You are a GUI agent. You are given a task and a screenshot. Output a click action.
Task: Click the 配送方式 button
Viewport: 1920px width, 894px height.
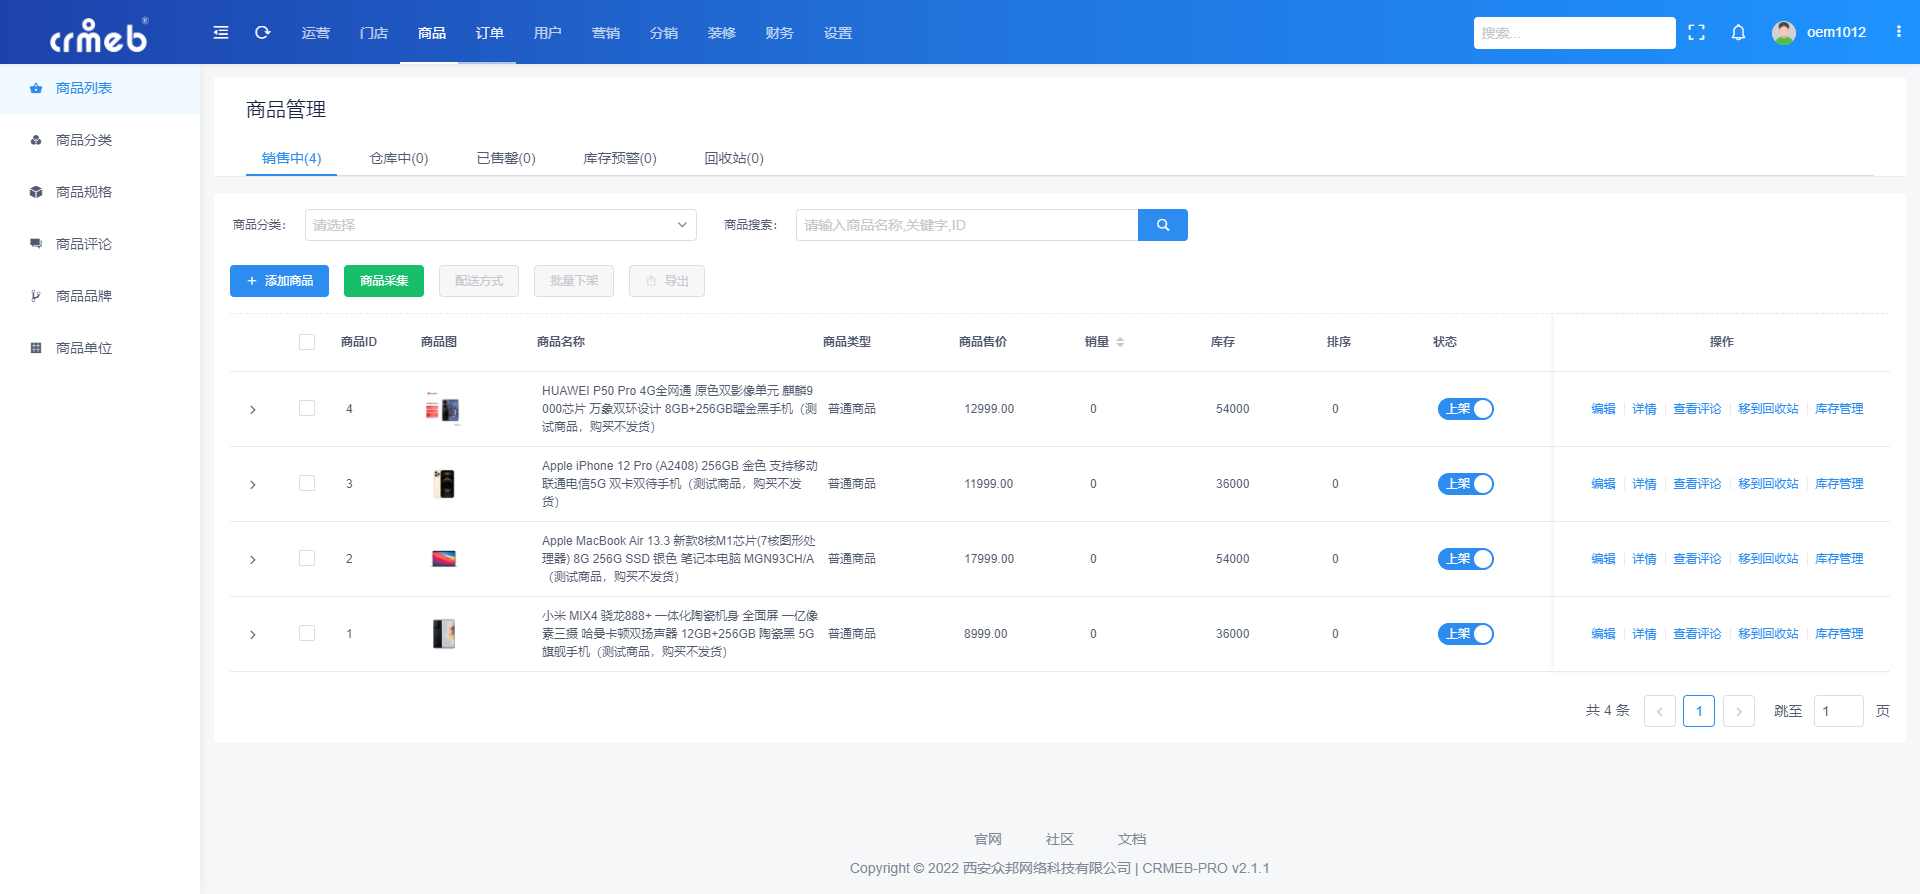479,281
